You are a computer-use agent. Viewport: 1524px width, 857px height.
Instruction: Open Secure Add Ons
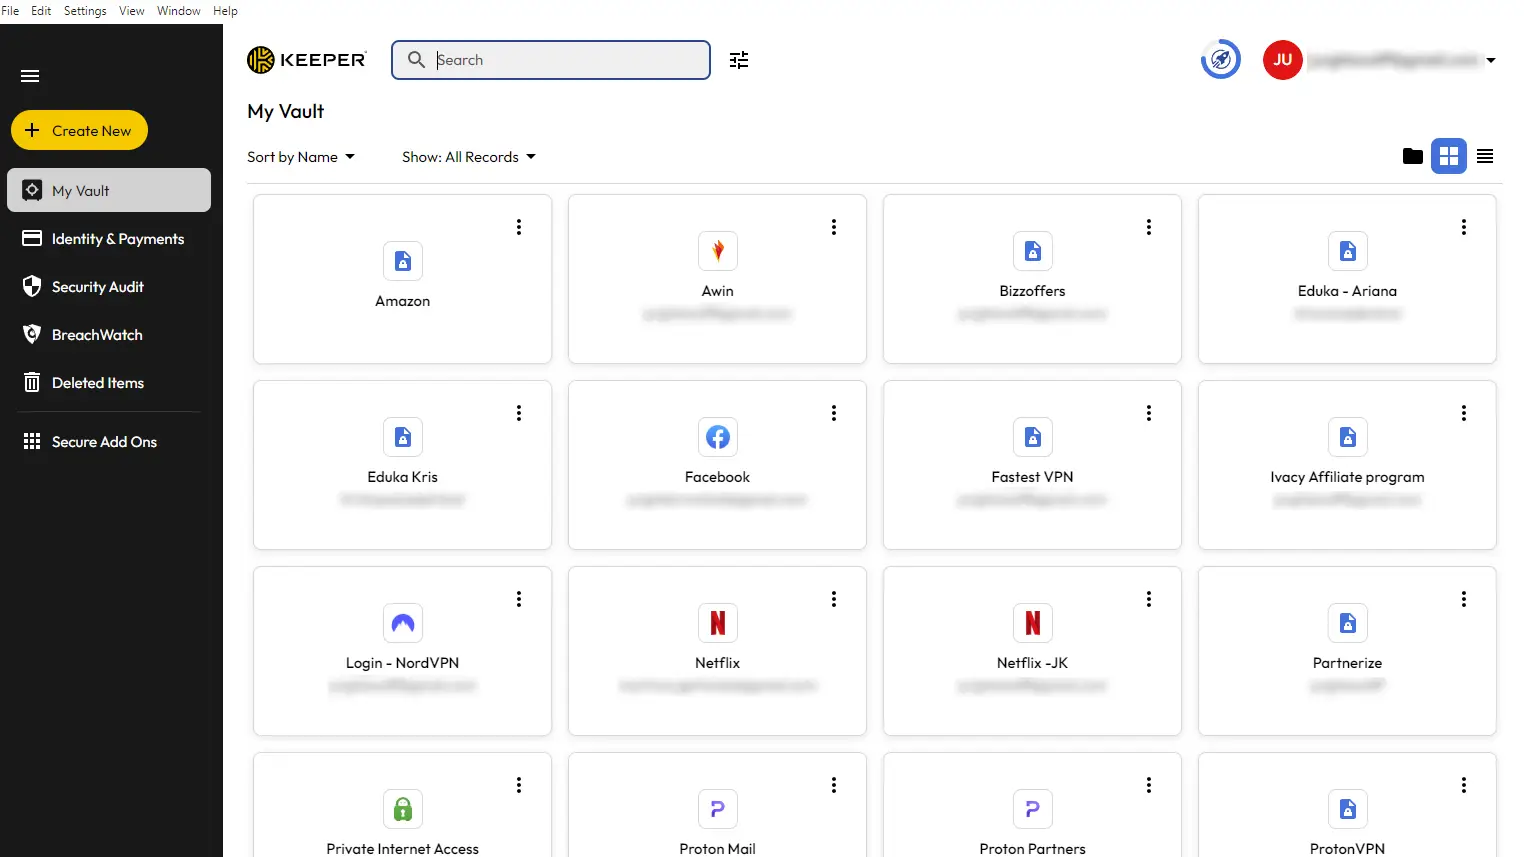[x=109, y=442]
